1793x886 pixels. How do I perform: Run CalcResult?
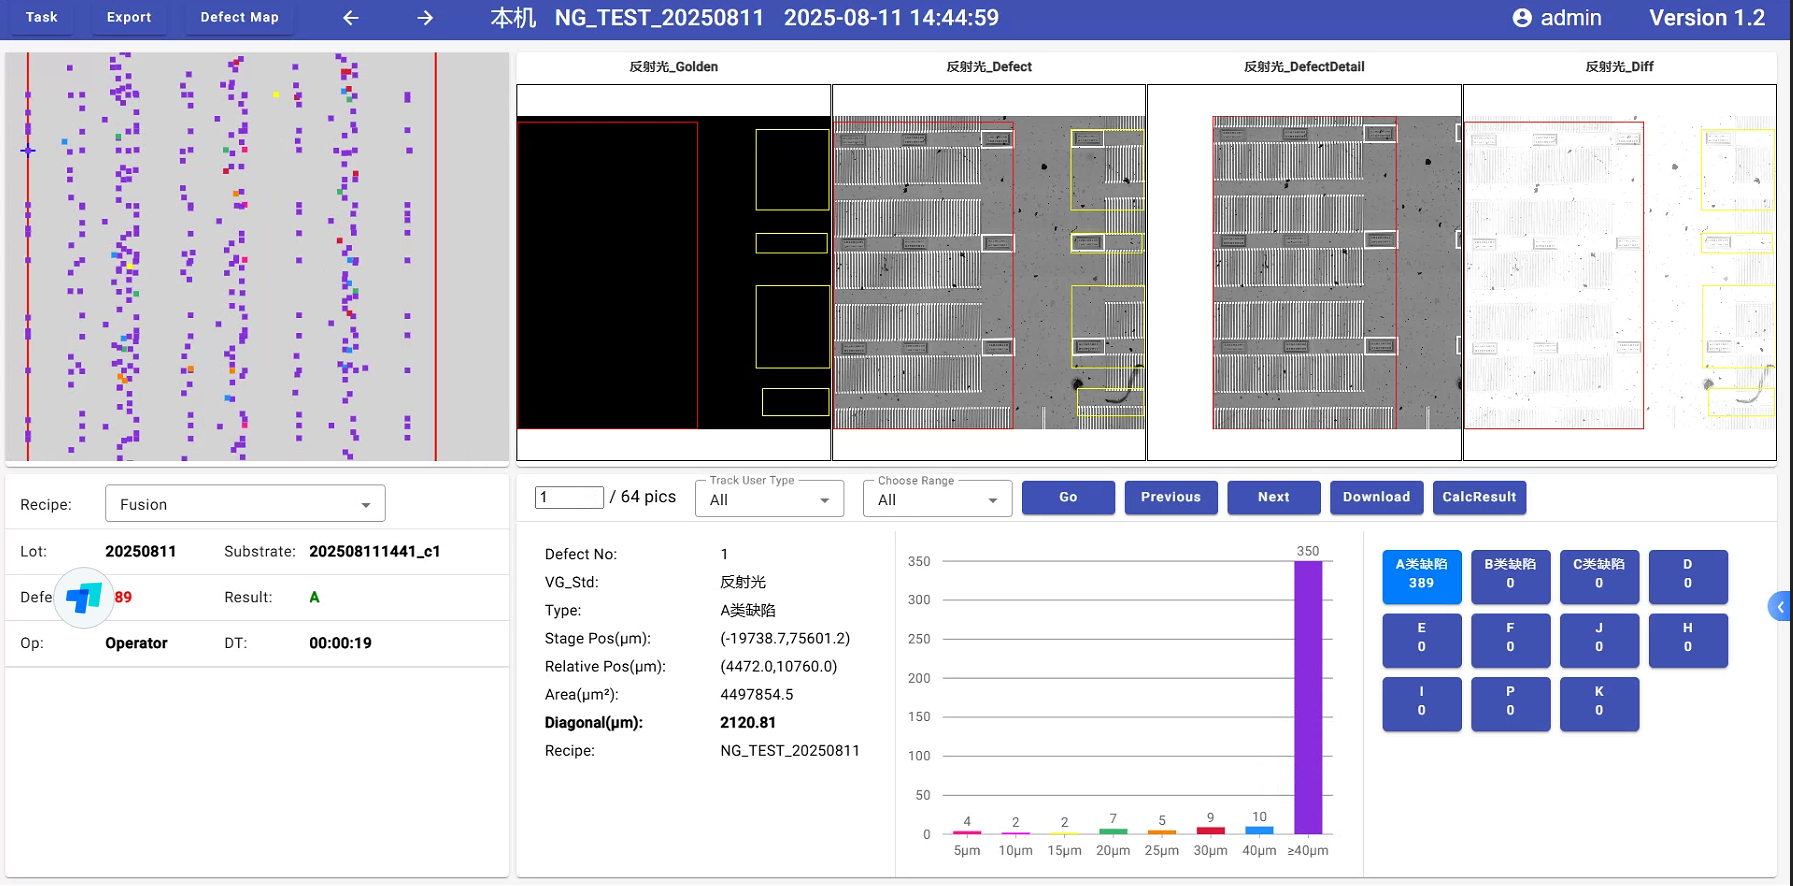pos(1479,497)
